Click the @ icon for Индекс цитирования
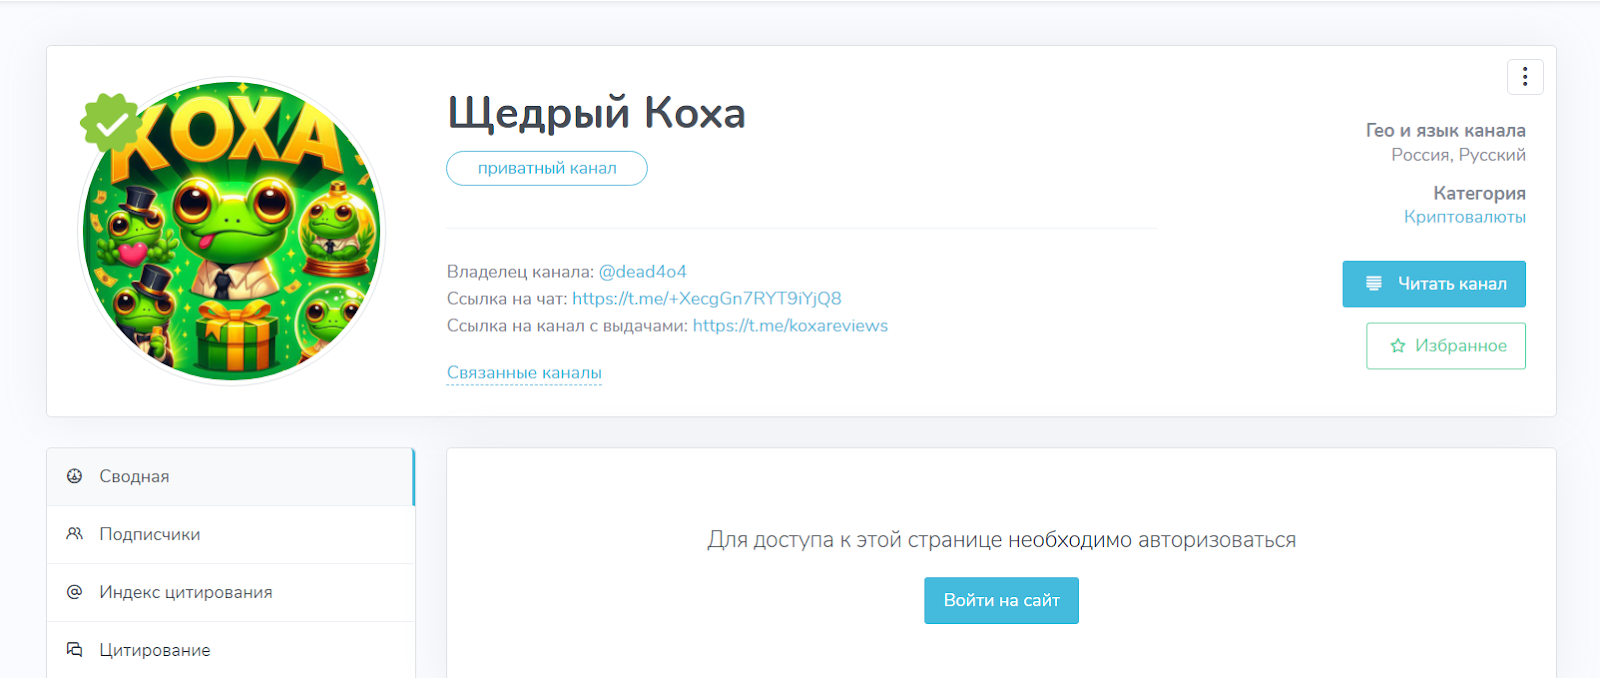 point(75,592)
